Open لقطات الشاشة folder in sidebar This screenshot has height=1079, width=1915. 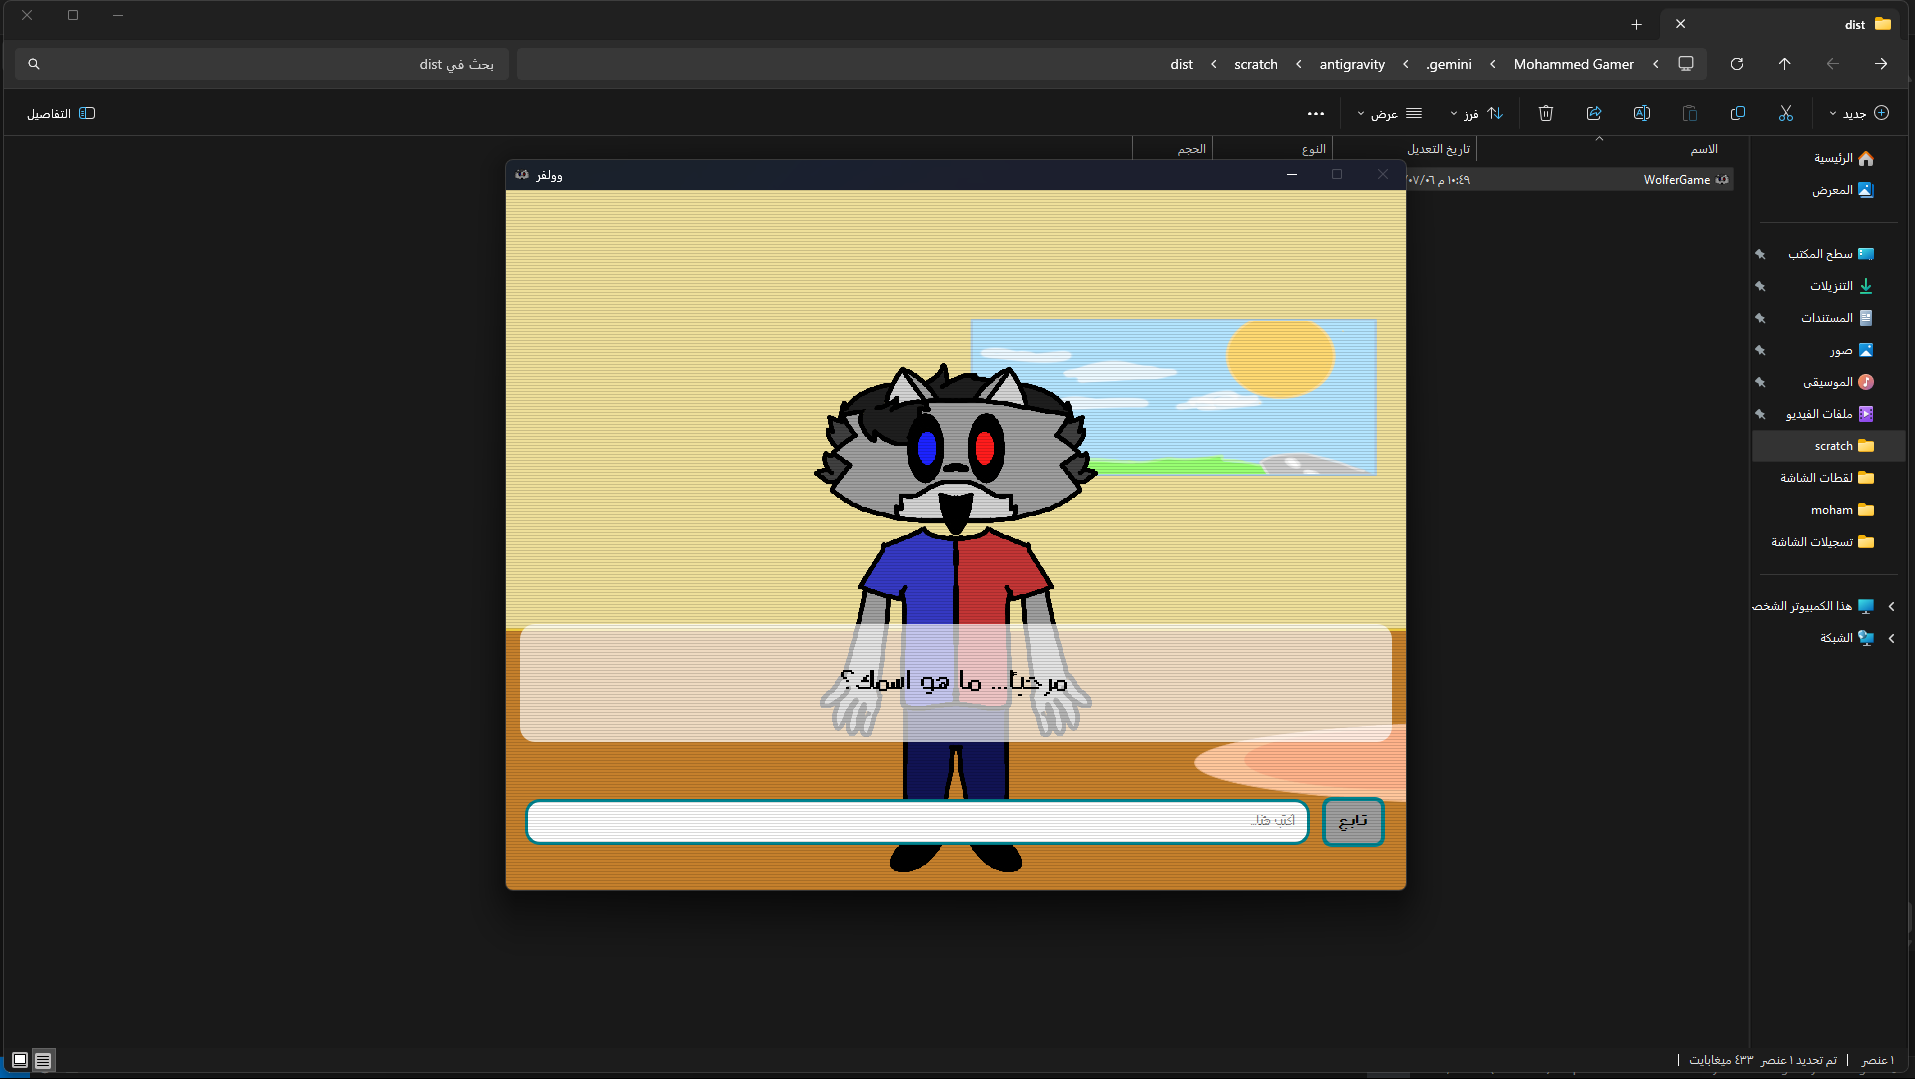click(1826, 478)
